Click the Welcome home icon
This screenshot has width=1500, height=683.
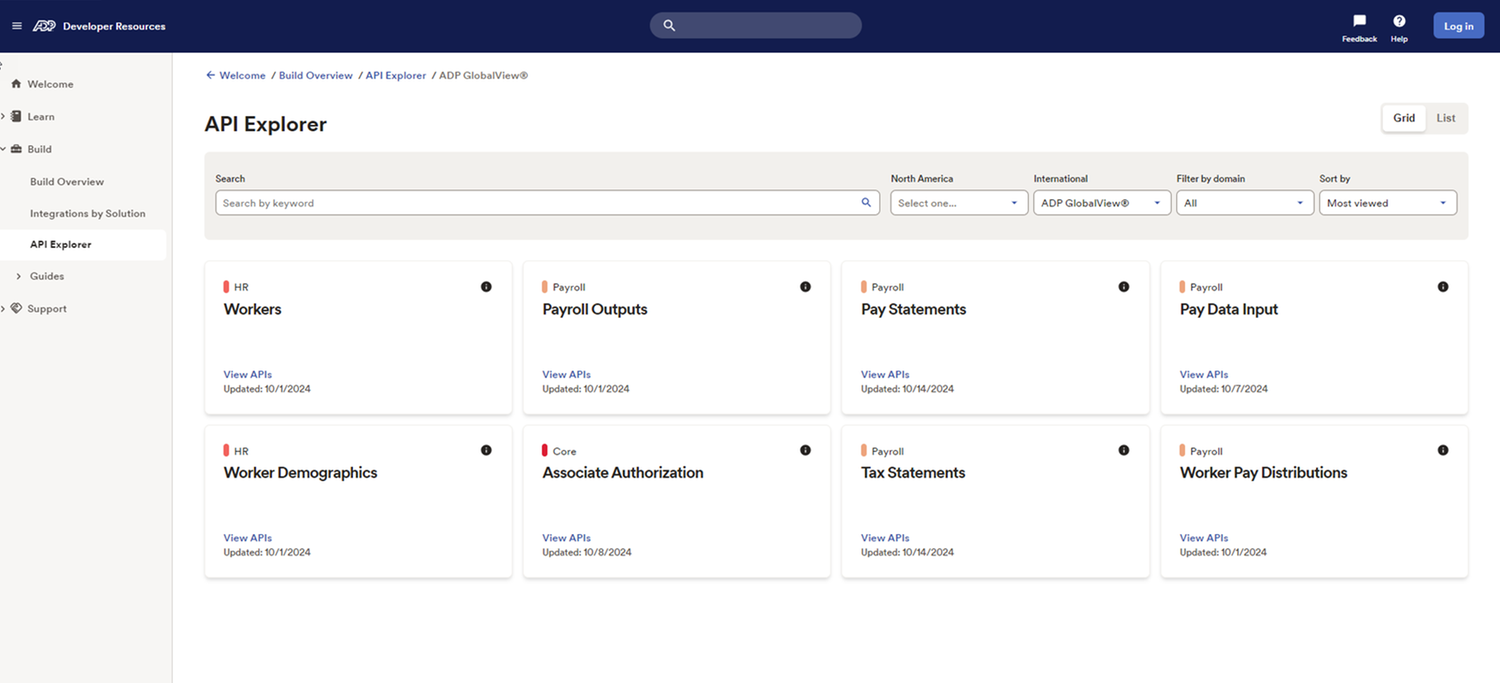click(x=16, y=84)
